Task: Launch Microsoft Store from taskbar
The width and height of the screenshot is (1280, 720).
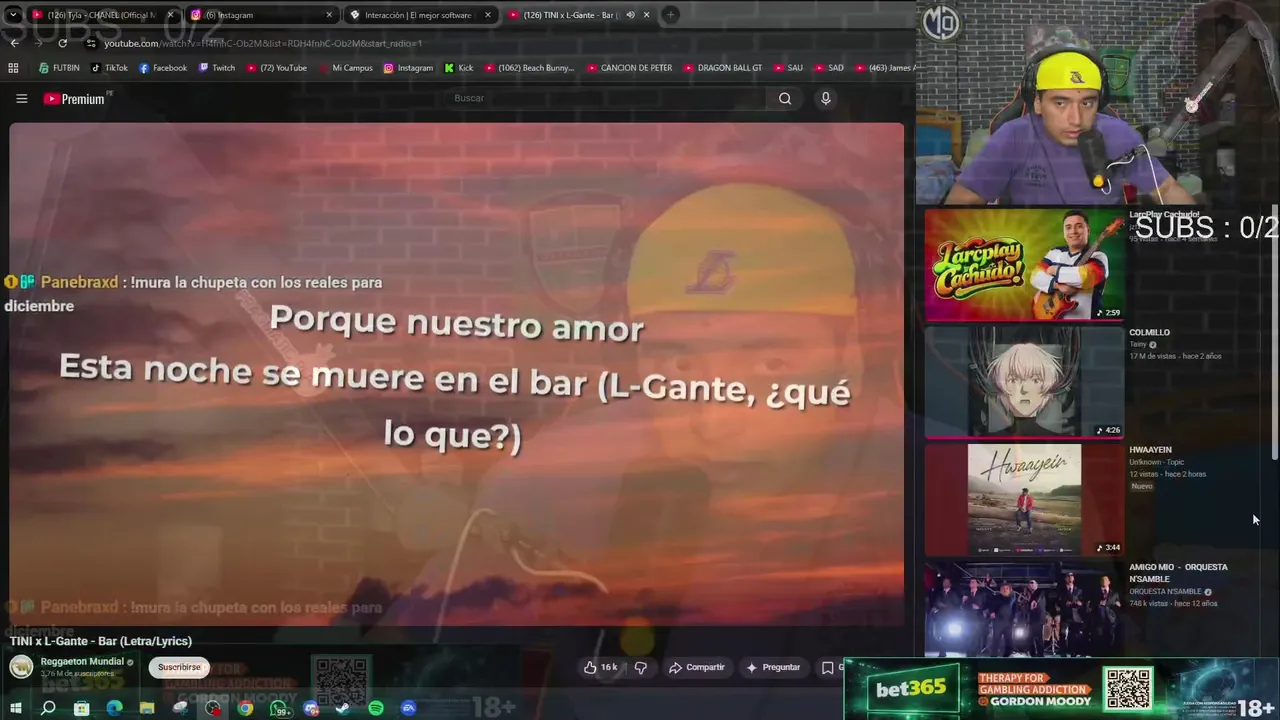Action: click(x=81, y=708)
